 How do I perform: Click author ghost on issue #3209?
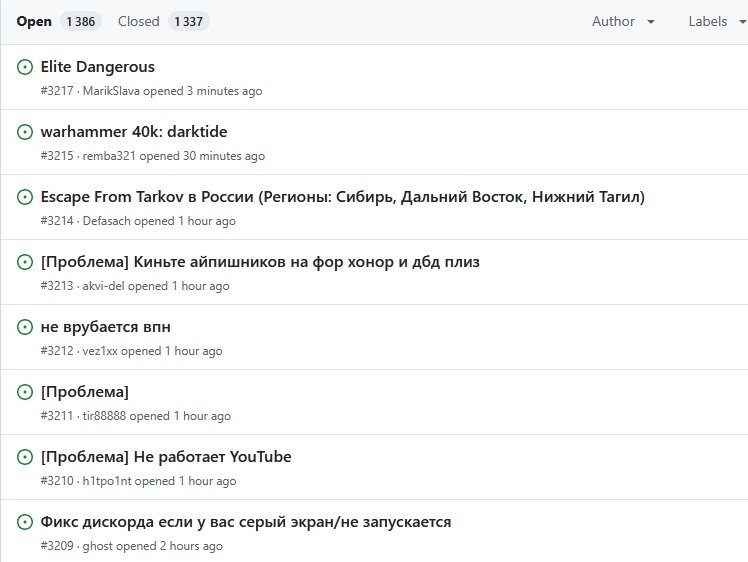click(x=98, y=546)
